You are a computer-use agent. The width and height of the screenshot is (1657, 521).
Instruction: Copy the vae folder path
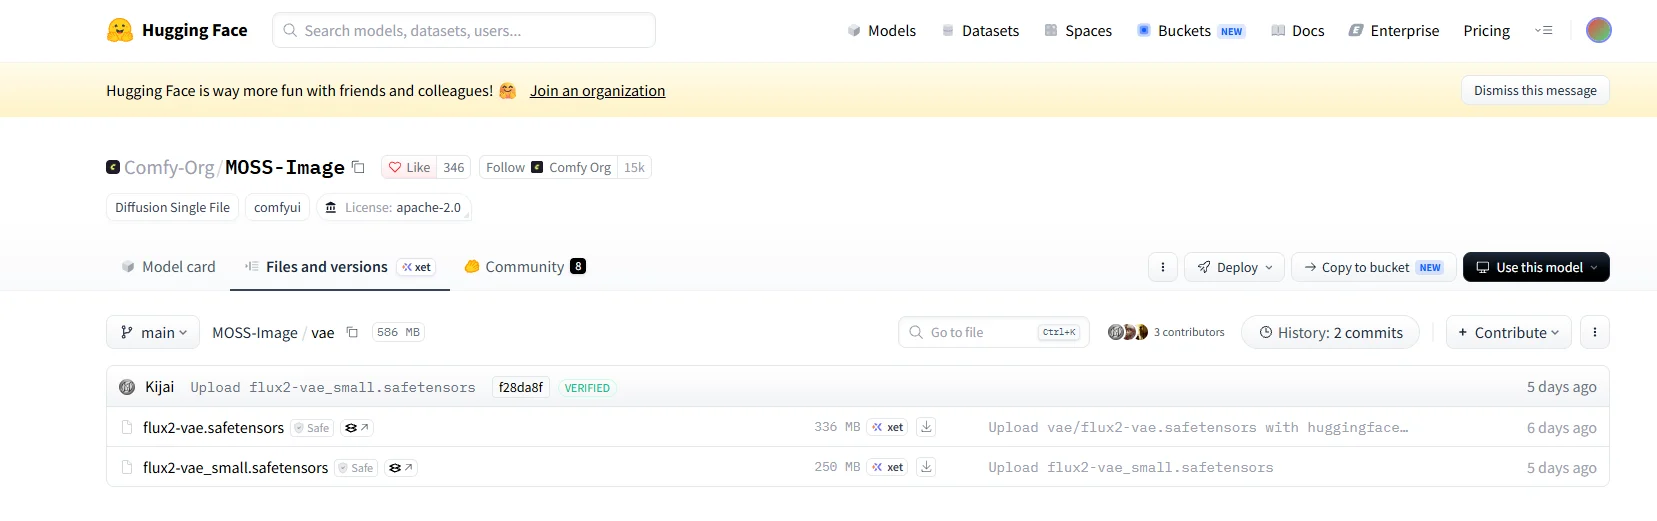352,332
